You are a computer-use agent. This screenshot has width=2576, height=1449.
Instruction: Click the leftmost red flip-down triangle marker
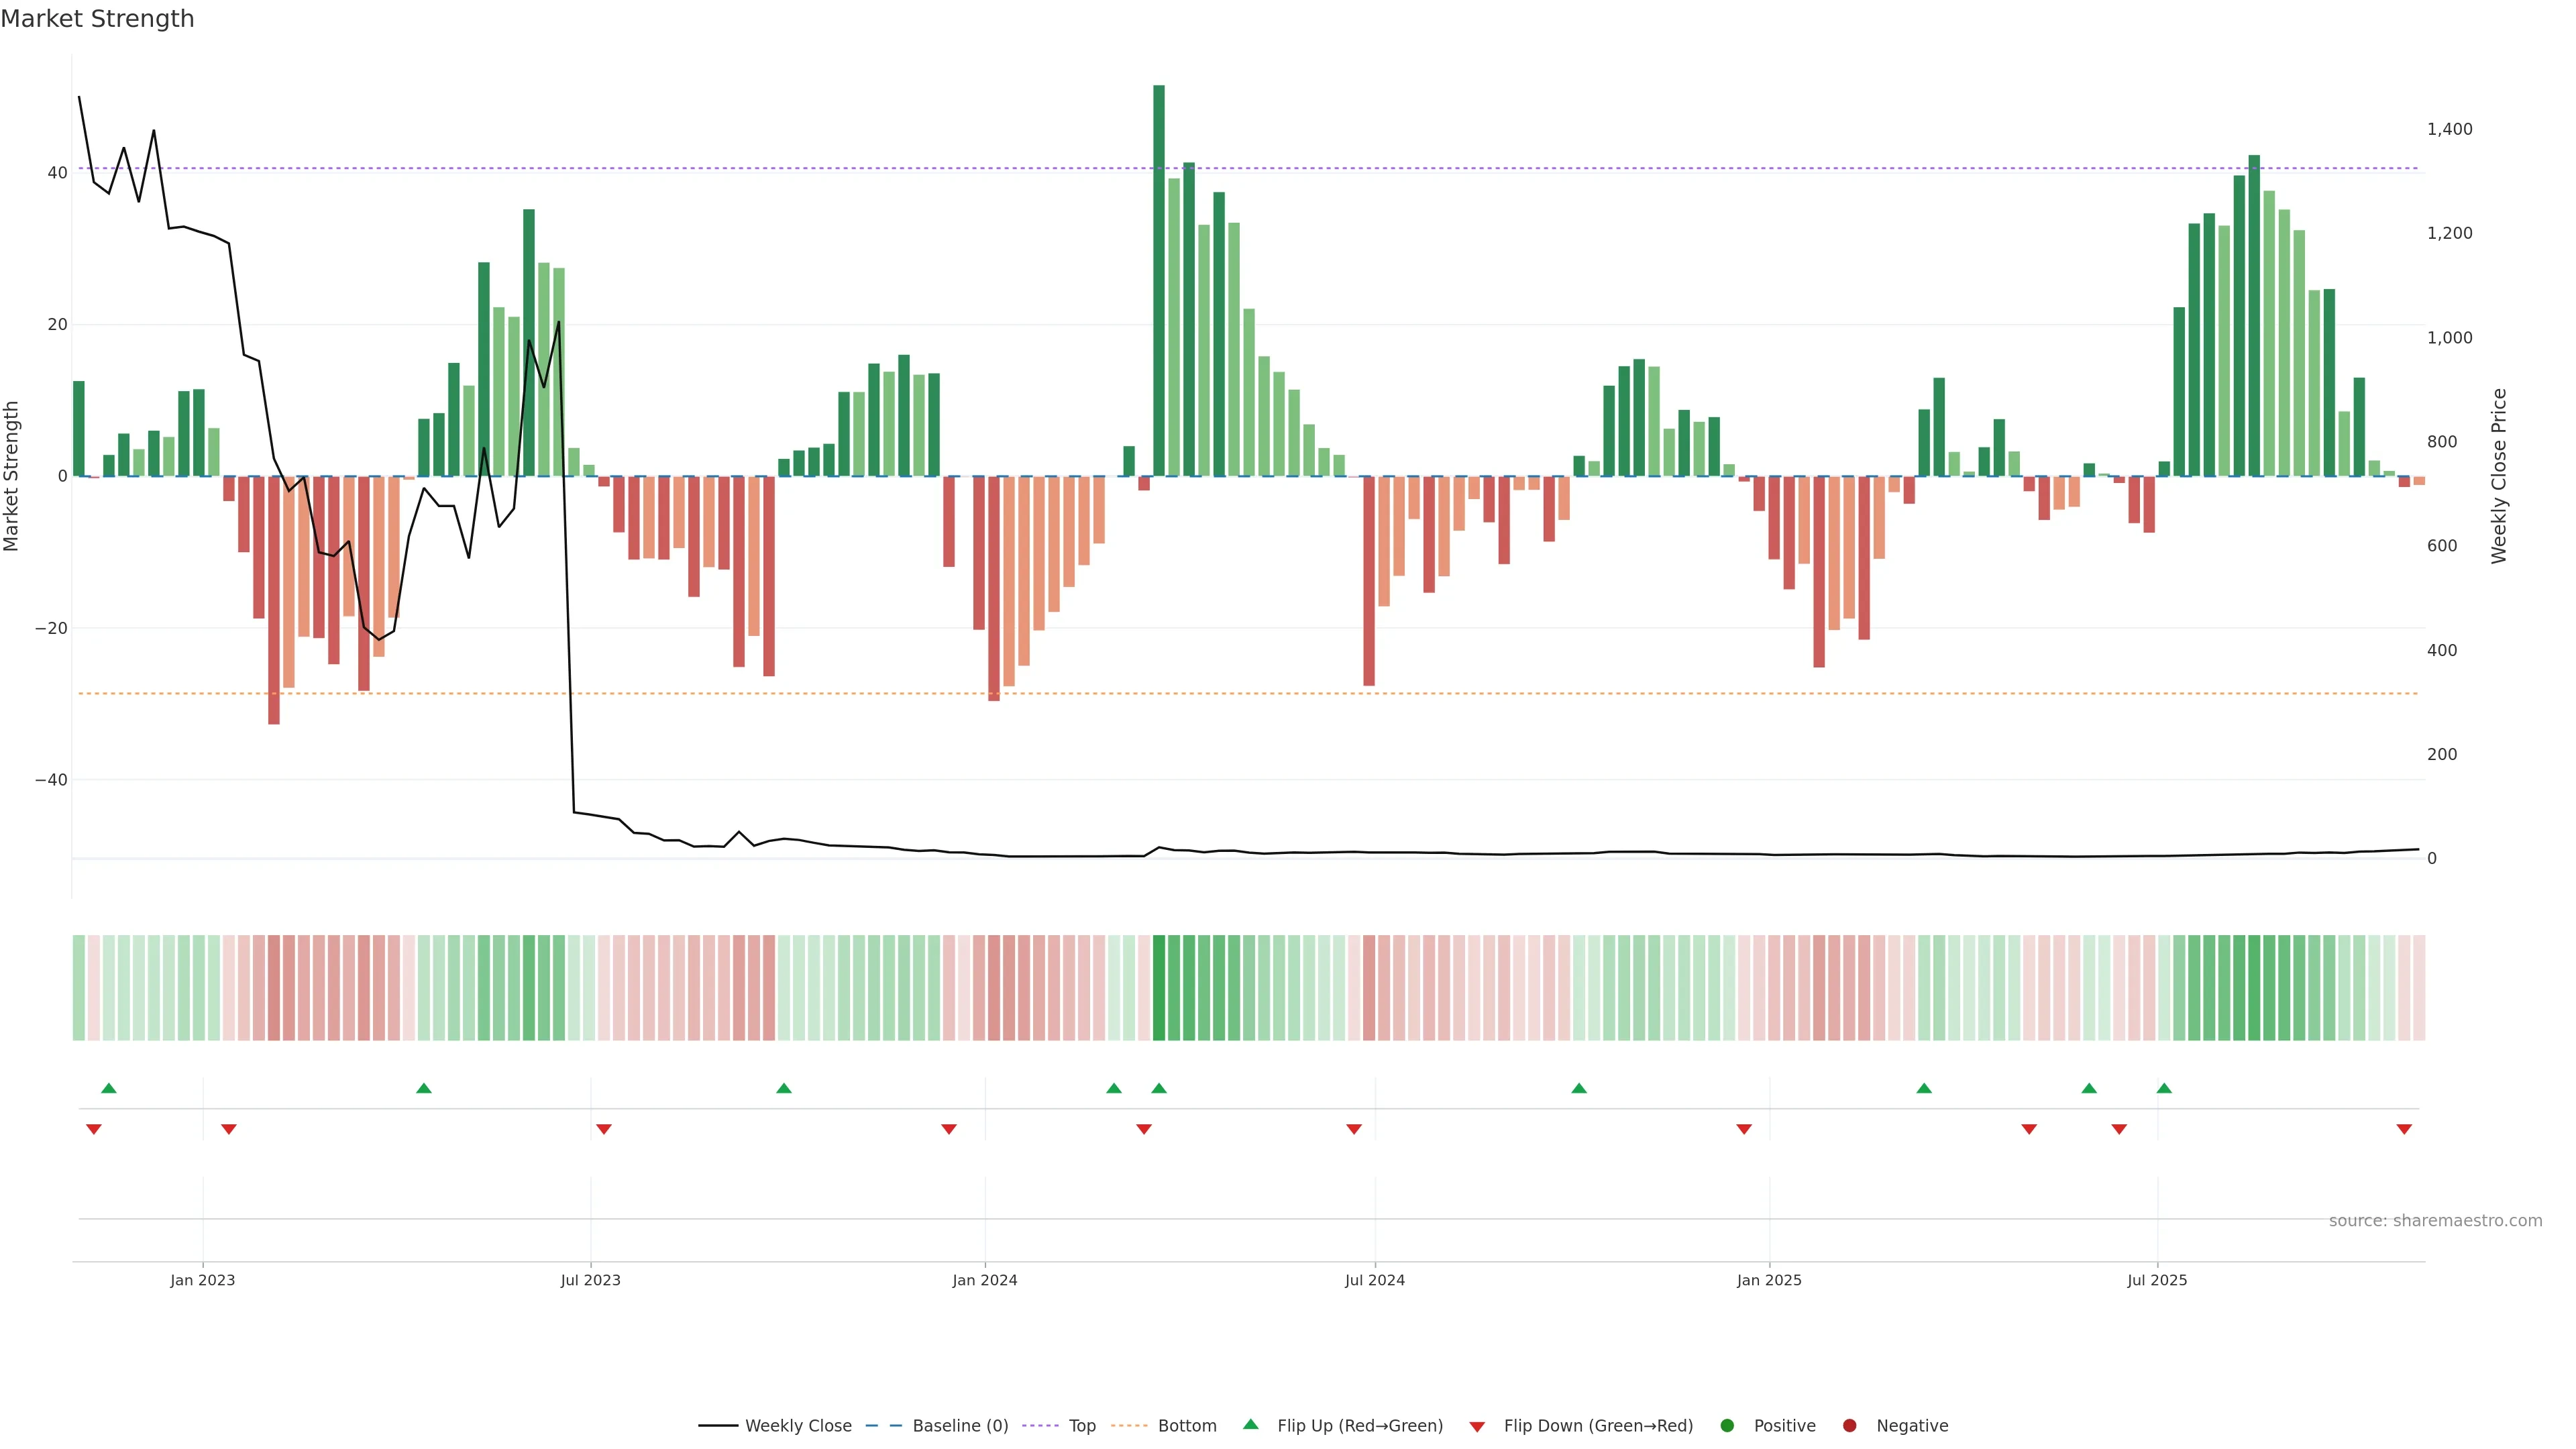tap(94, 1129)
